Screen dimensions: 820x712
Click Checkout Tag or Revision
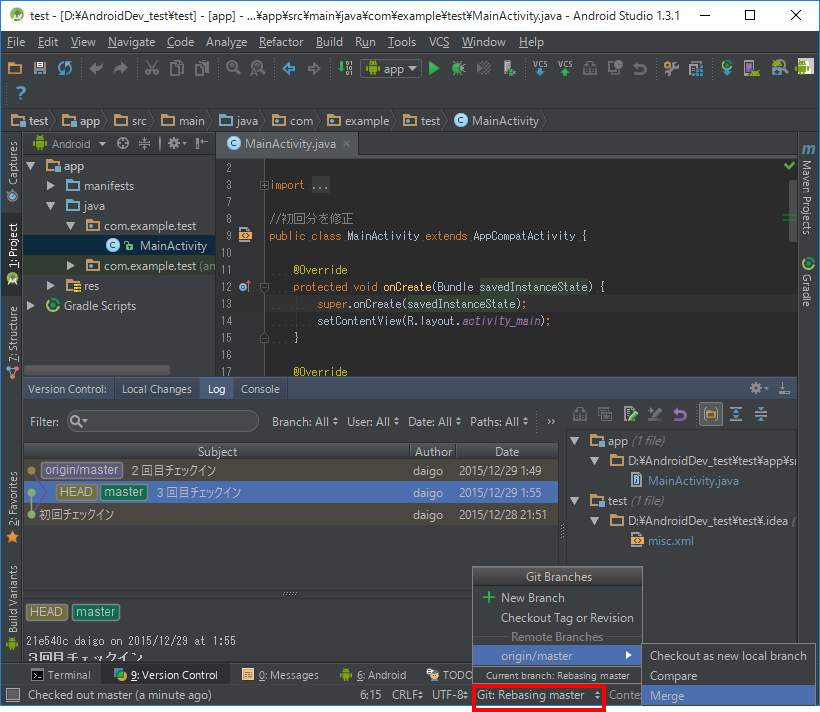557,618
